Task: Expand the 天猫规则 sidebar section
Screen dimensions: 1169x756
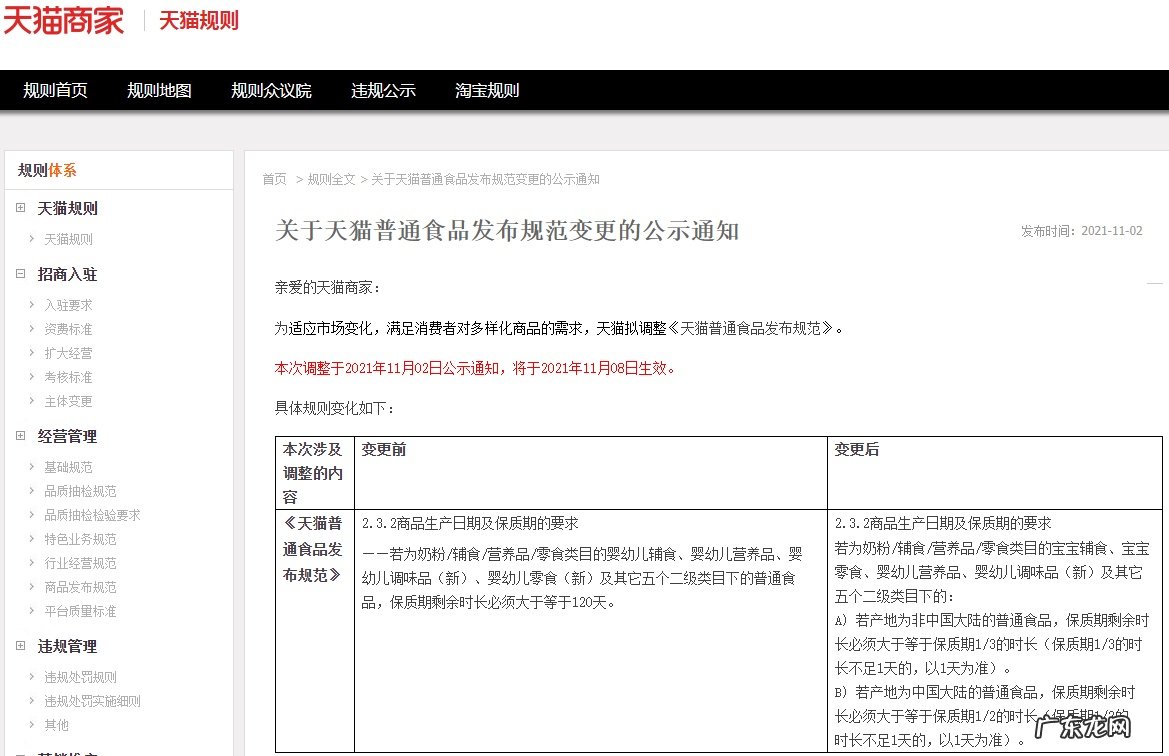Action: 19,208
